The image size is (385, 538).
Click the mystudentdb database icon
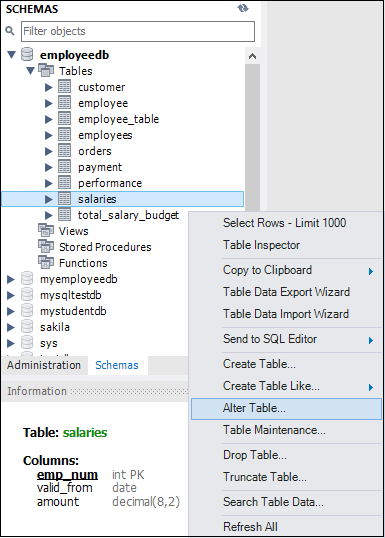pyautogui.click(x=27, y=310)
